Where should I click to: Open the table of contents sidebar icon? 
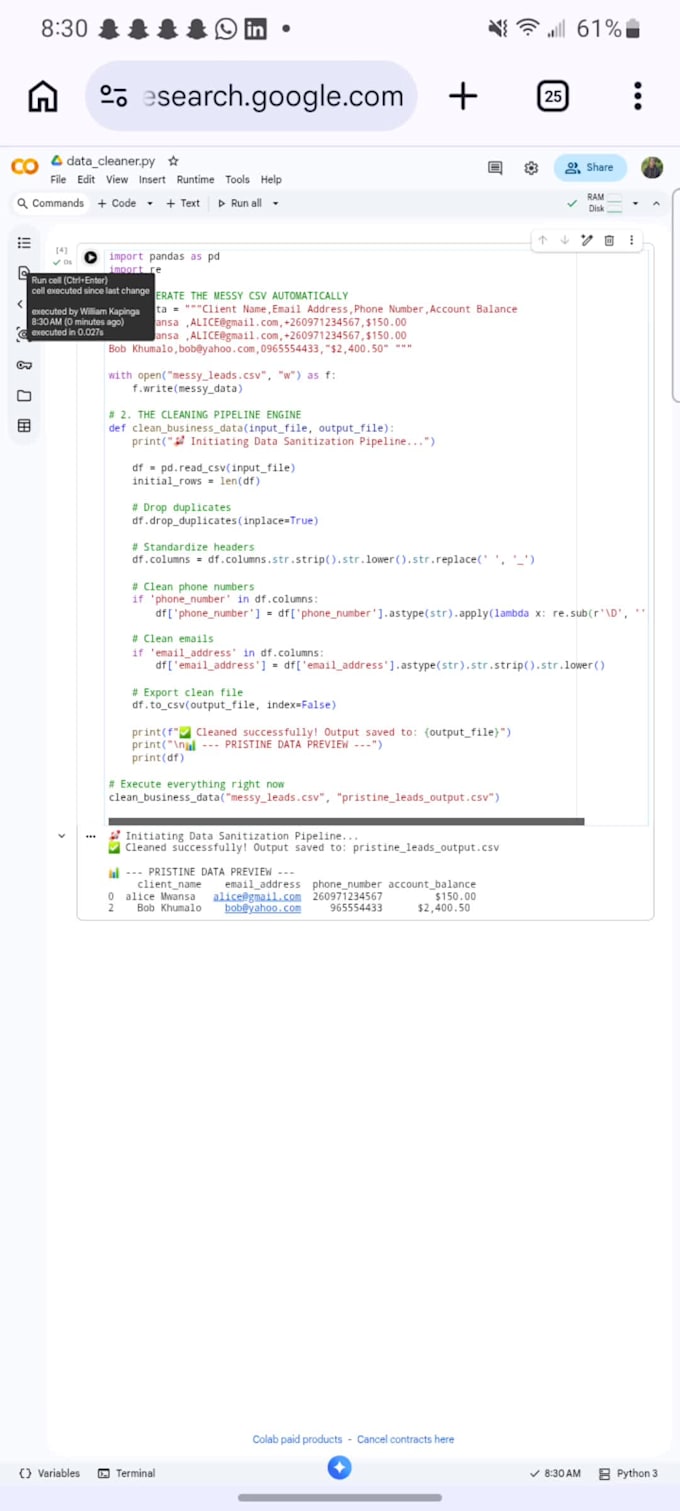click(x=24, y=243)
